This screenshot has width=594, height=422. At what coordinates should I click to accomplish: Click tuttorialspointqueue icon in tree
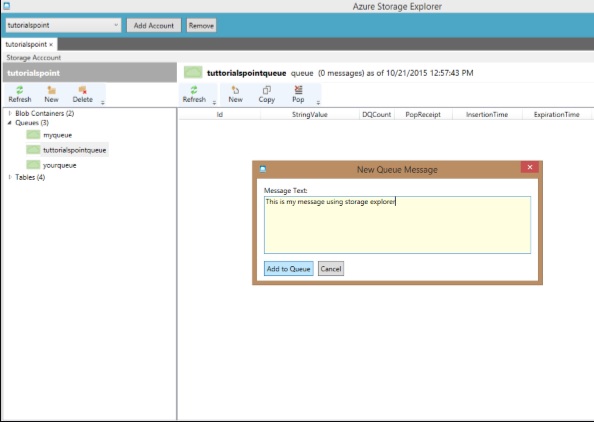[33, 150]
